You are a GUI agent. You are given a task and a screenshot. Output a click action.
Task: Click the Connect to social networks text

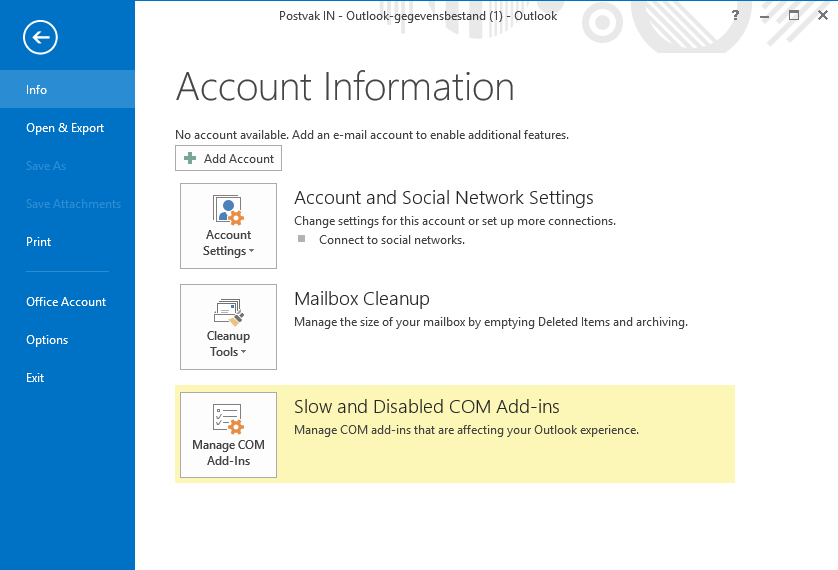pos(392,240)
